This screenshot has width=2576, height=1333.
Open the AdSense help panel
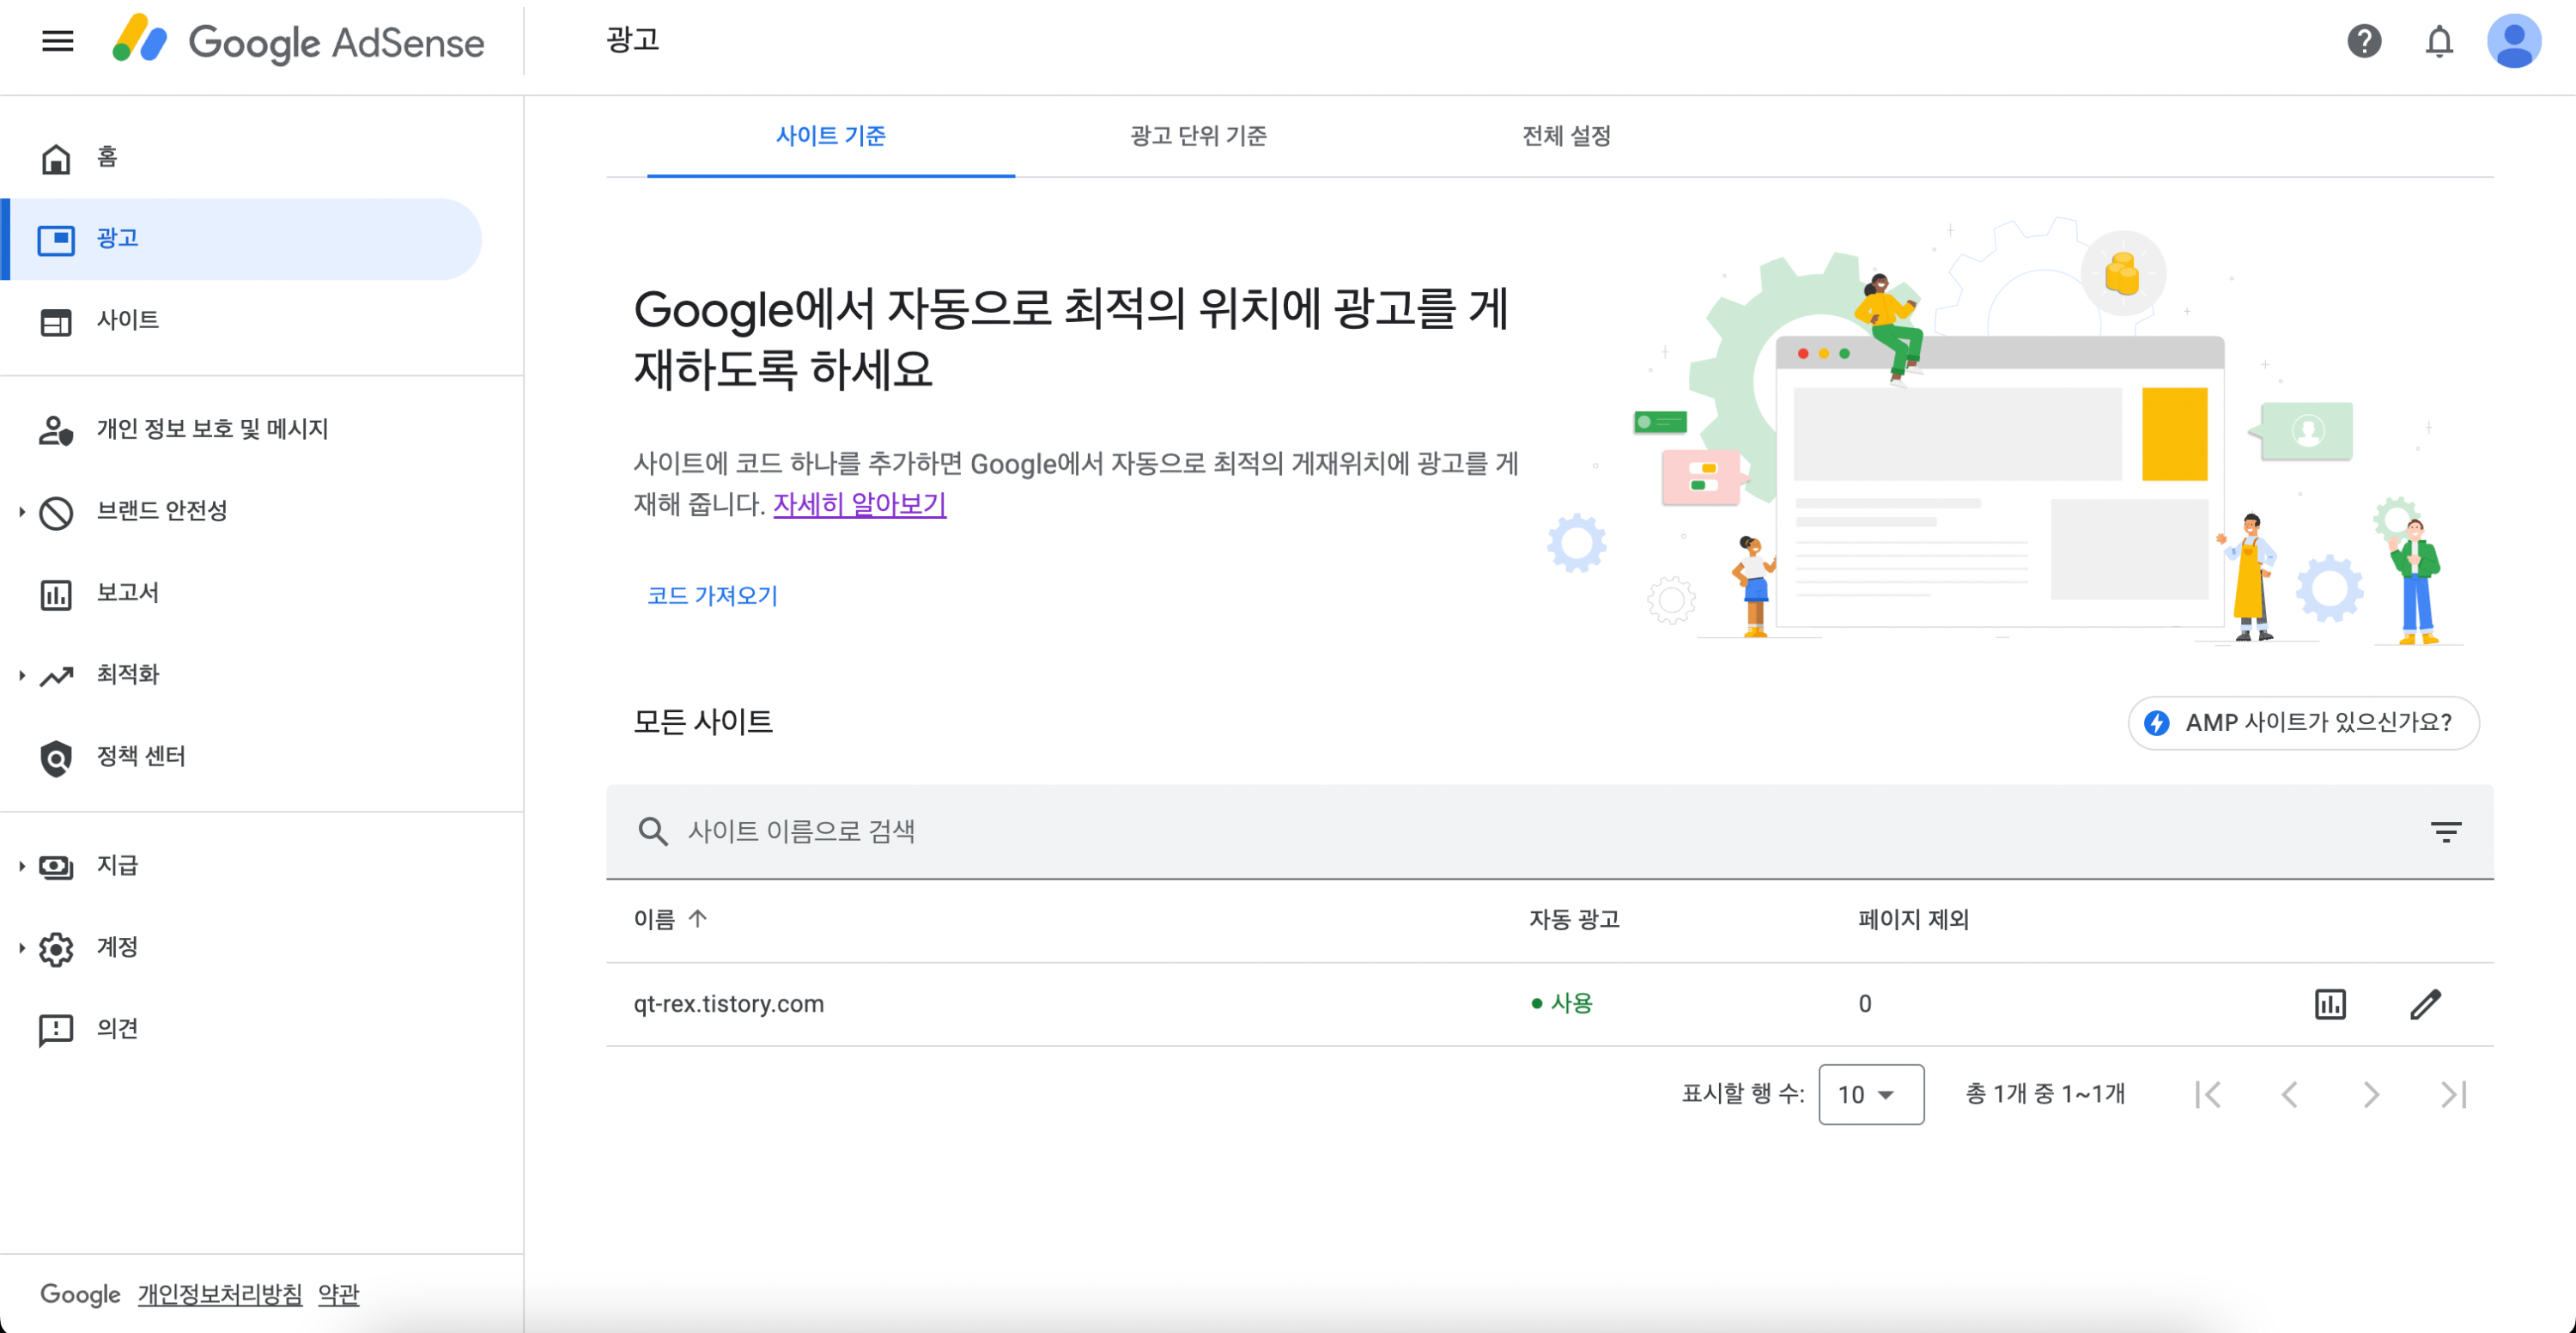click(x=2364, y=40)
